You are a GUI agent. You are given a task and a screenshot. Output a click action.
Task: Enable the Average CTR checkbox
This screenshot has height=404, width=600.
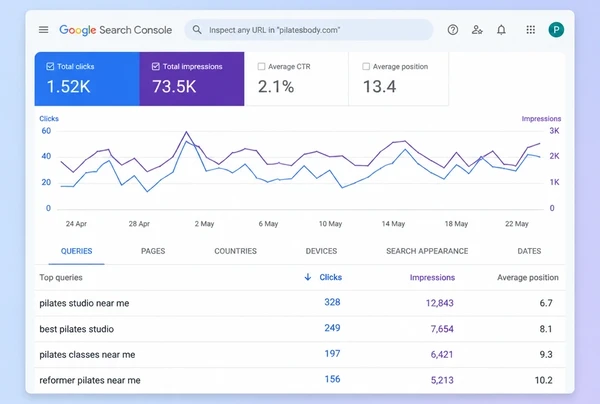pos(261,67)
